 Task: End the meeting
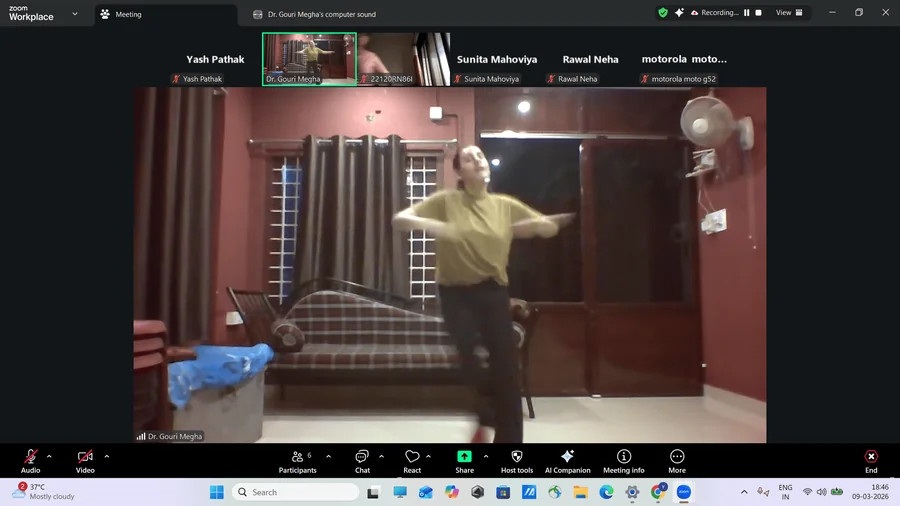click(x=871, y=461)
